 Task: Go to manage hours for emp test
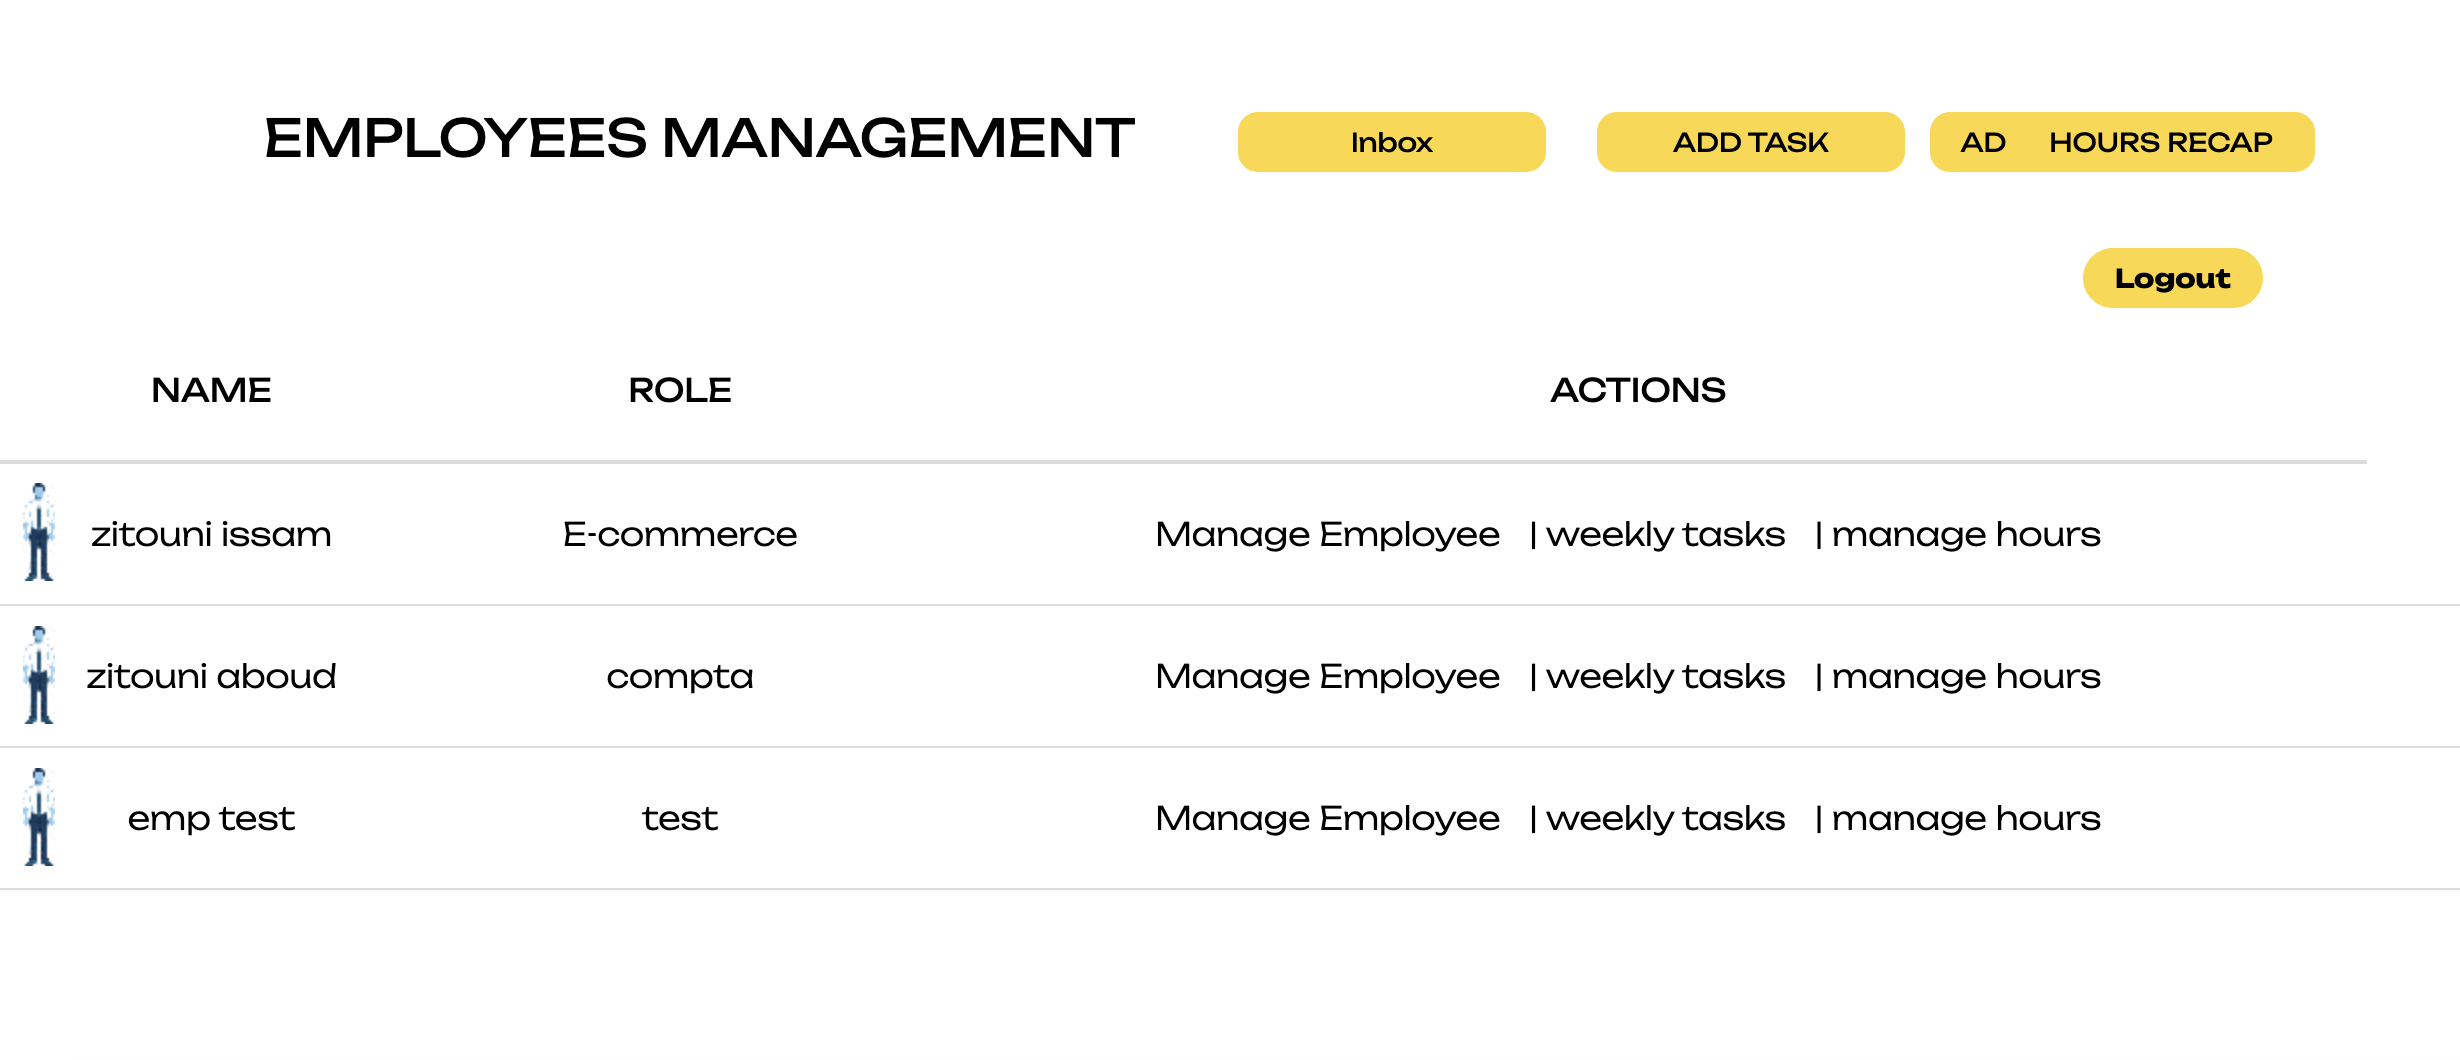coord(1965,818)
